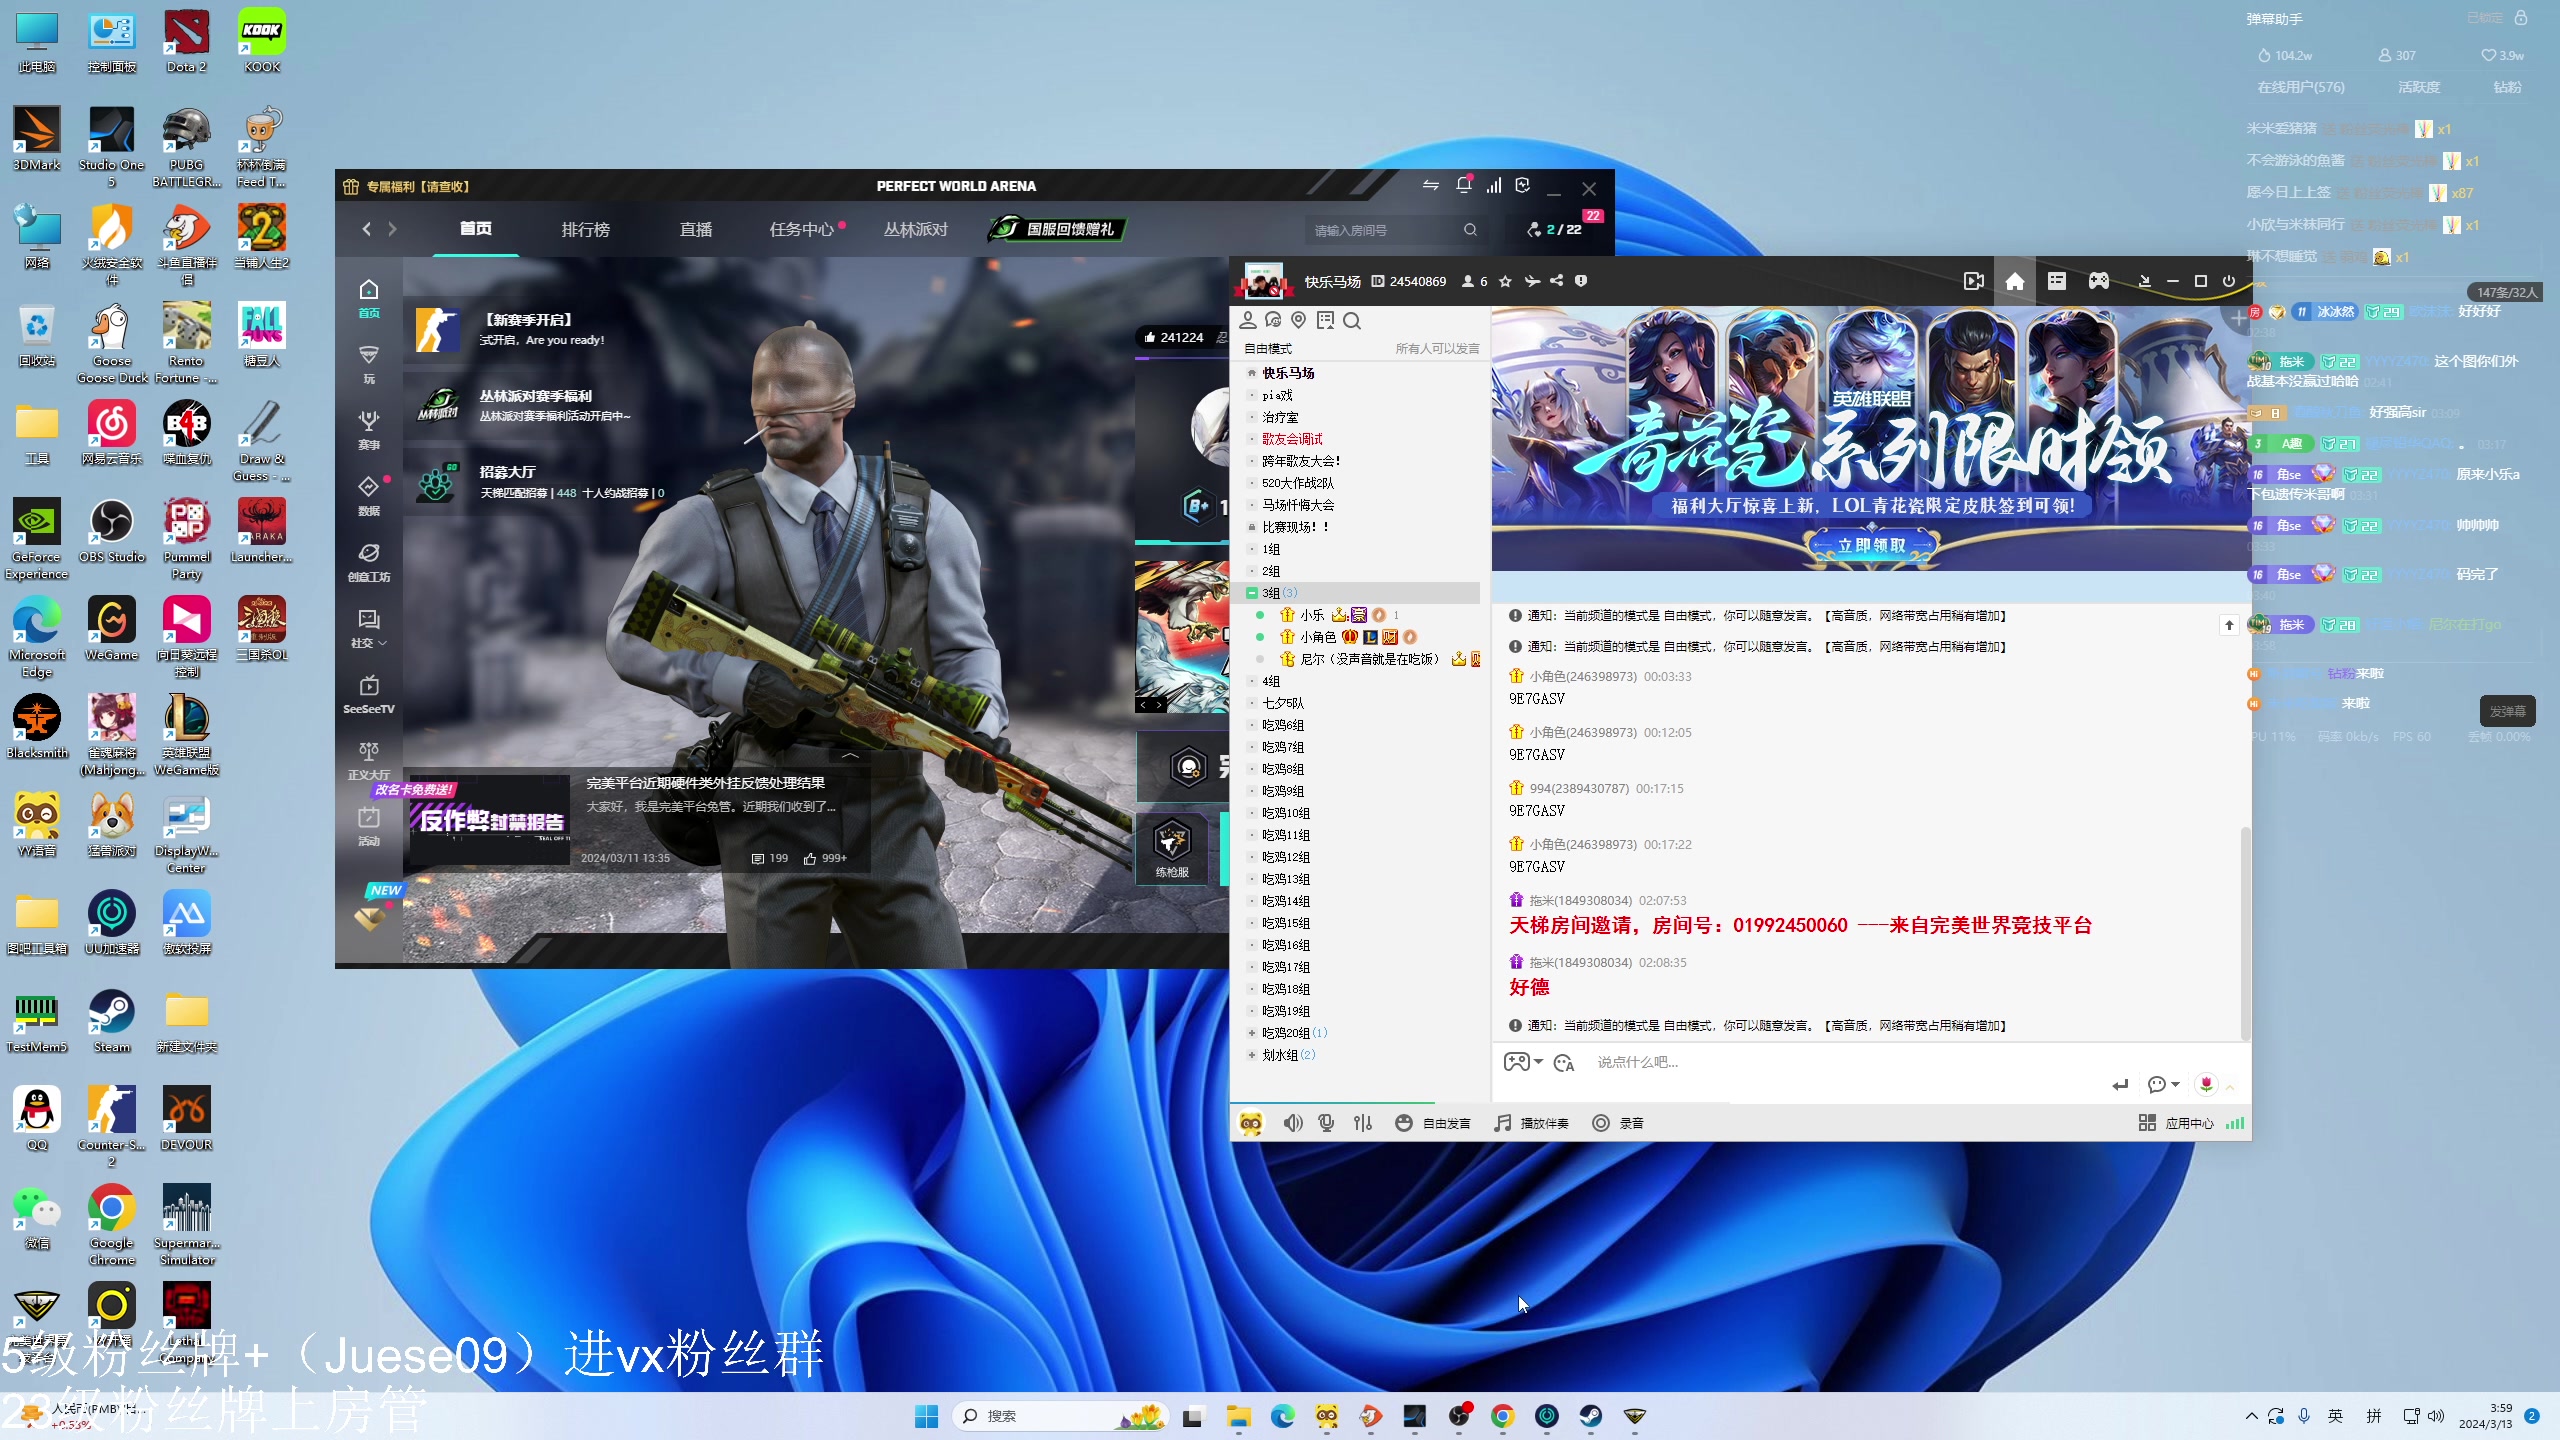Click the location pin icon above the channel tree
2560x1440 pixels.
click(x=1299, y=320)
